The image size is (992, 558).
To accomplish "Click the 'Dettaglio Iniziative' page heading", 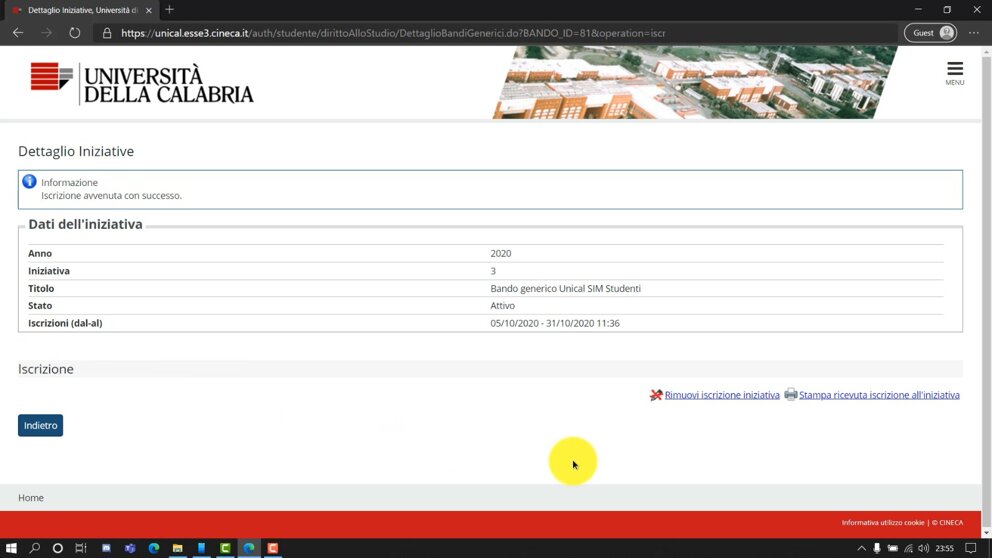I will pyautogui.click(x=76, y=151).
